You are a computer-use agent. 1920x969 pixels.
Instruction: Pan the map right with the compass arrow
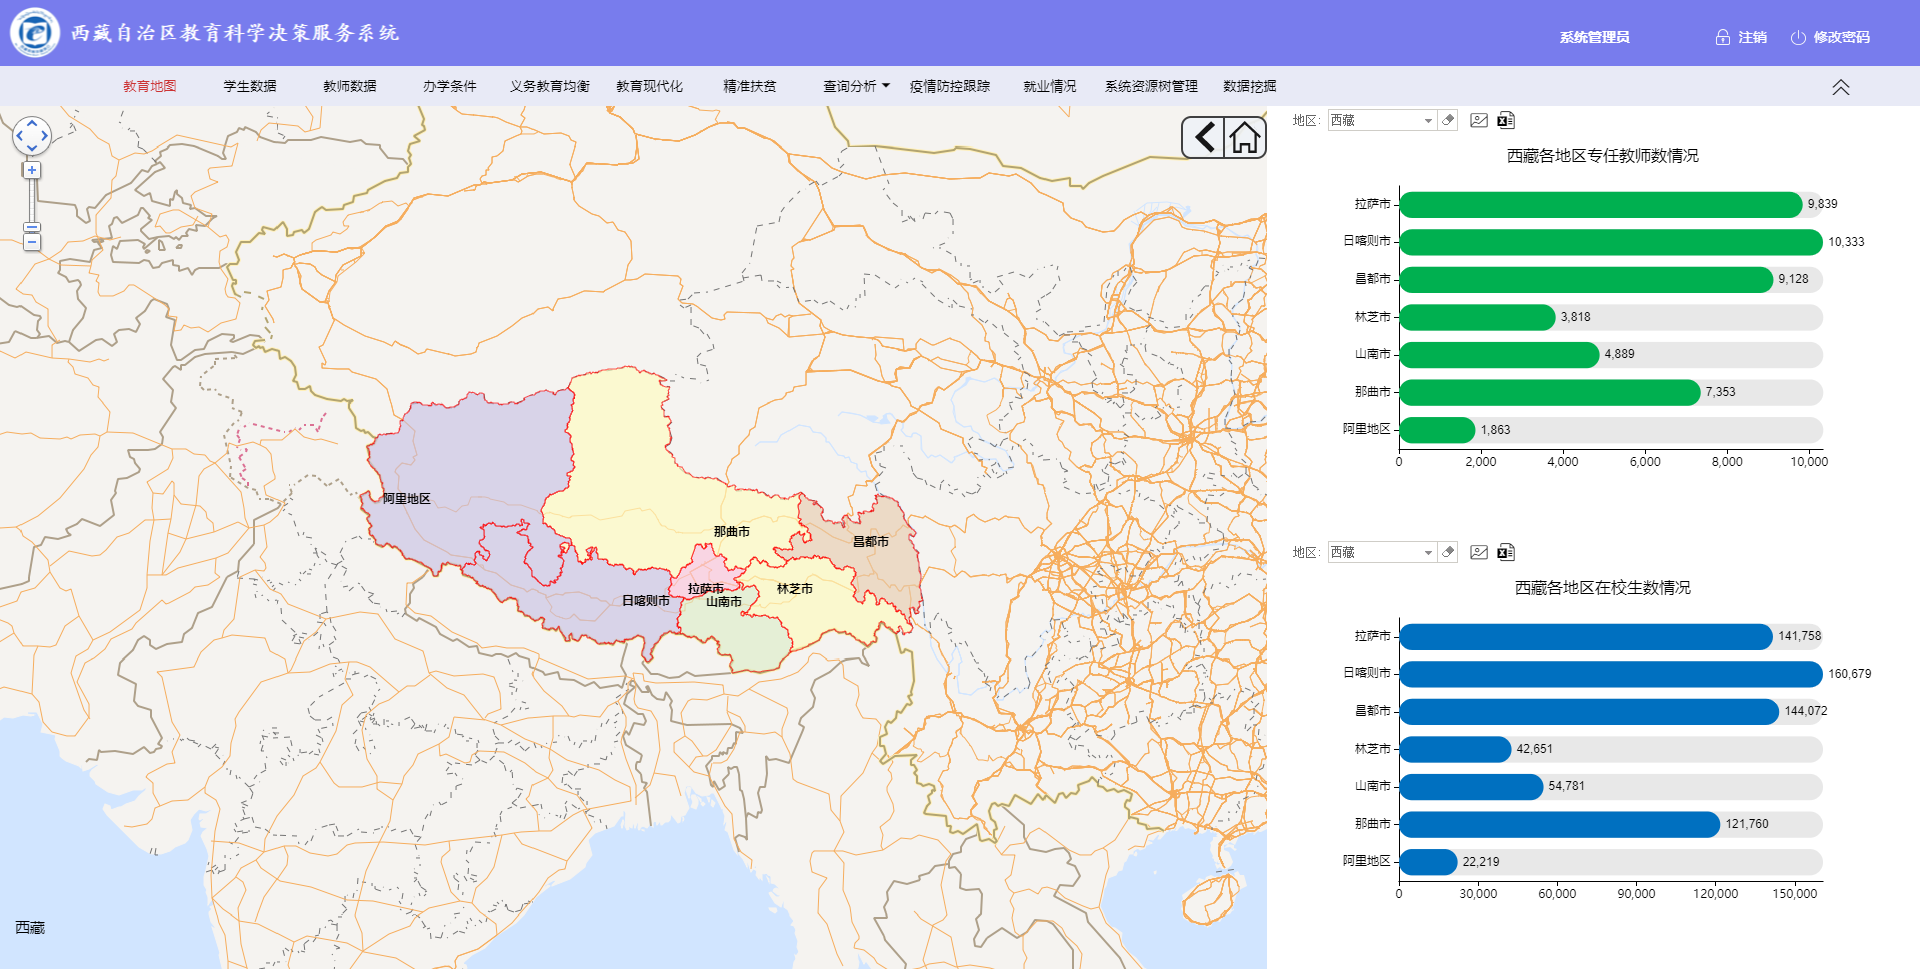(x=45, y=136)
